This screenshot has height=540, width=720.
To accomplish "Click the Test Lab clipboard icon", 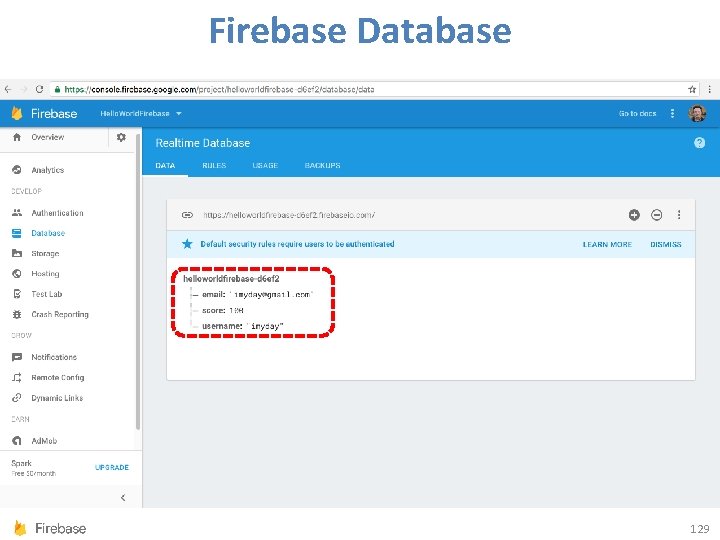I will pos(17,294).
